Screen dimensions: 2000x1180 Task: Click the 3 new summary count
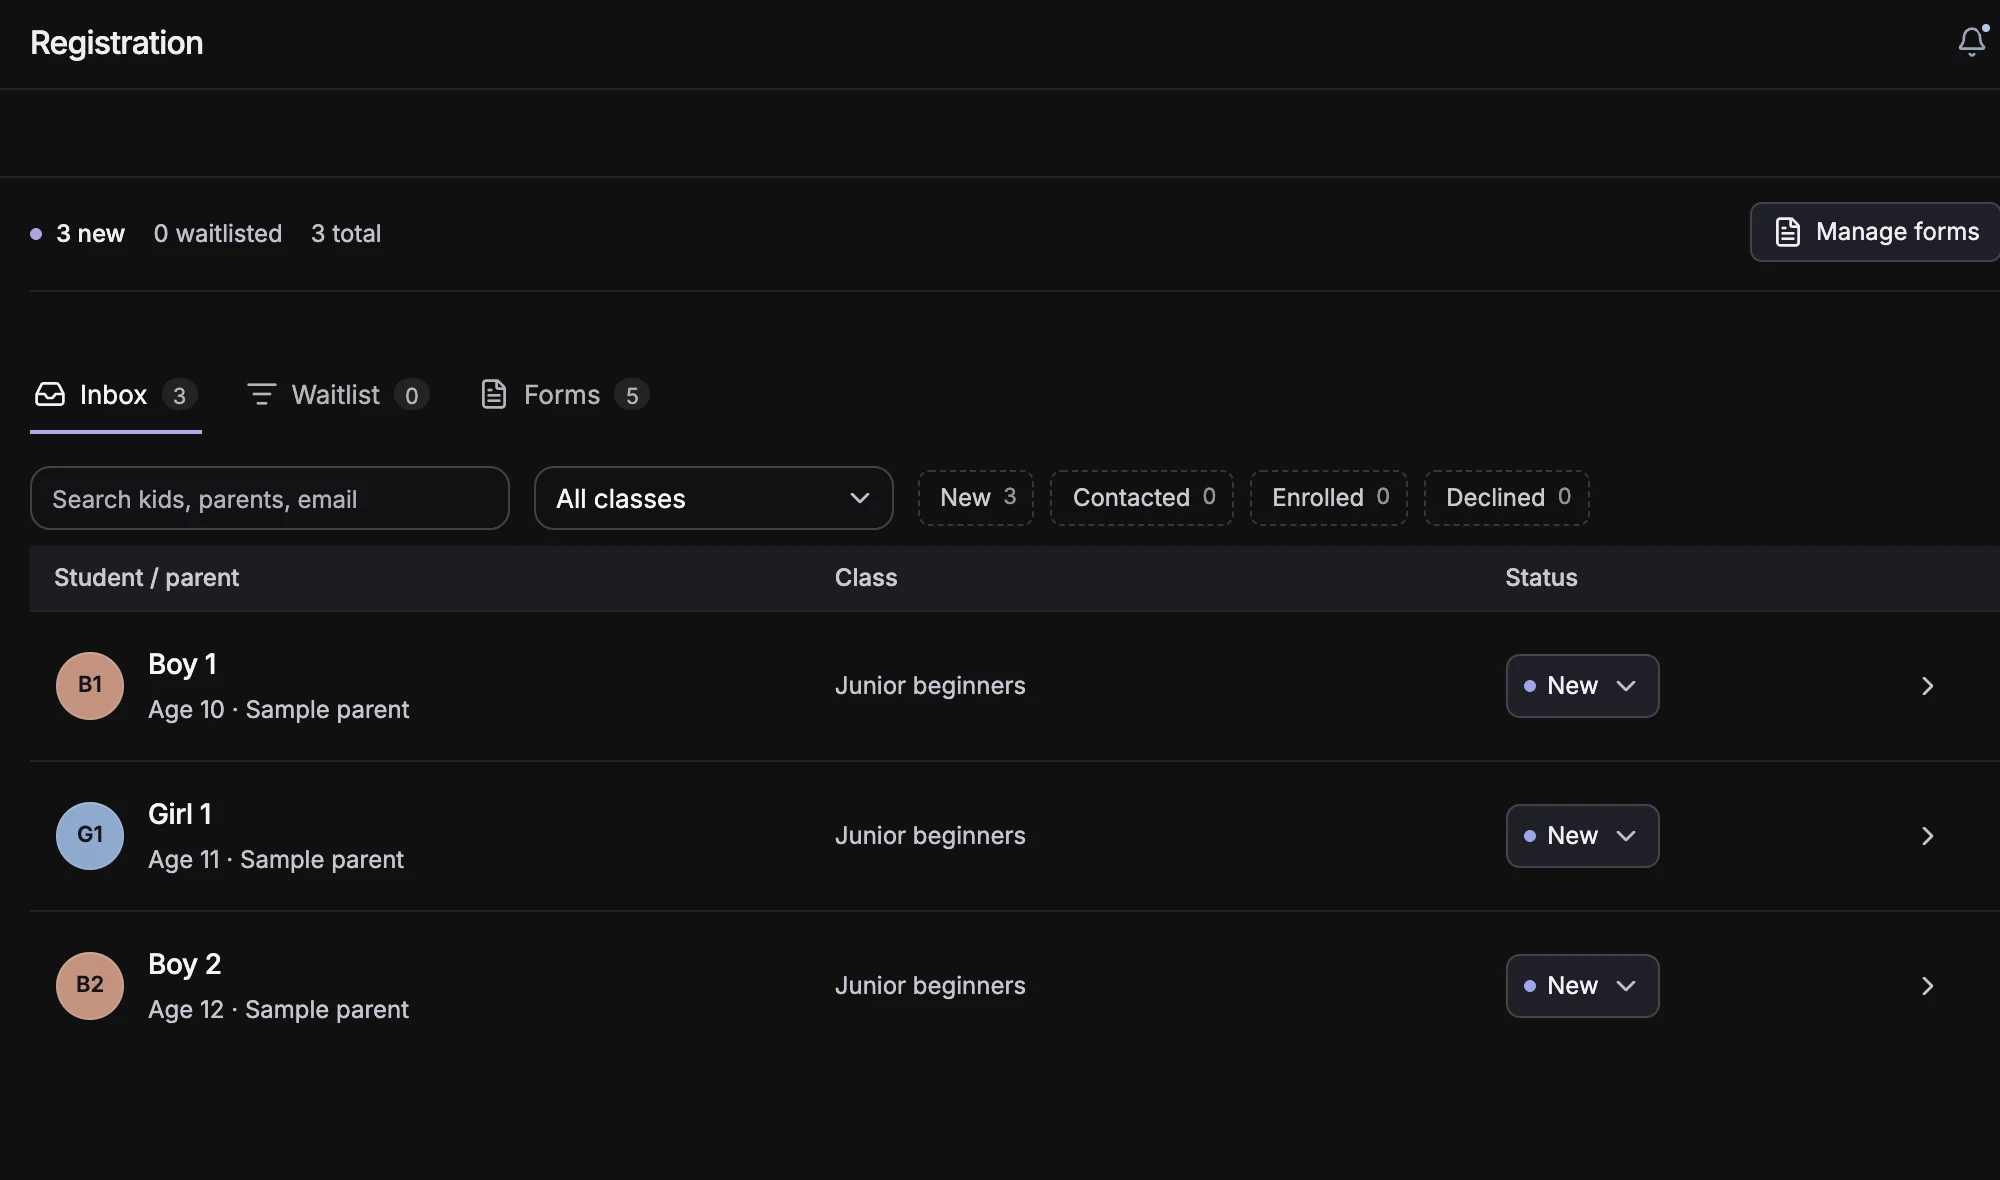point(78,234)
